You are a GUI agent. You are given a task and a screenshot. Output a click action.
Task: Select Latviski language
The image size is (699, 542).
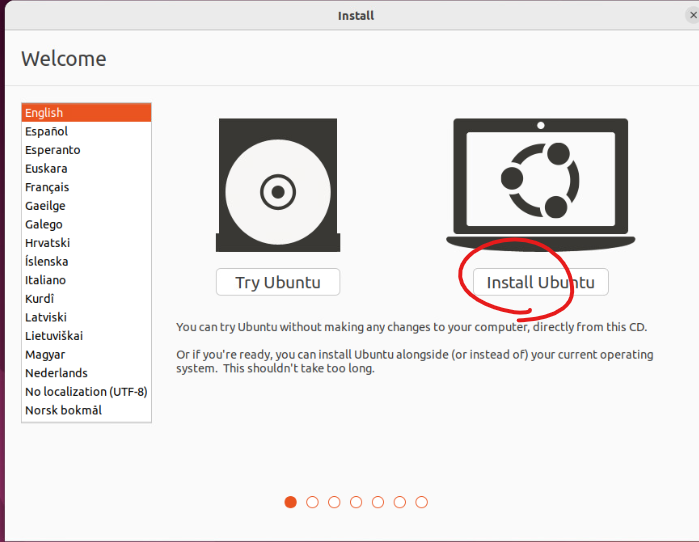[x=86, y=317]
